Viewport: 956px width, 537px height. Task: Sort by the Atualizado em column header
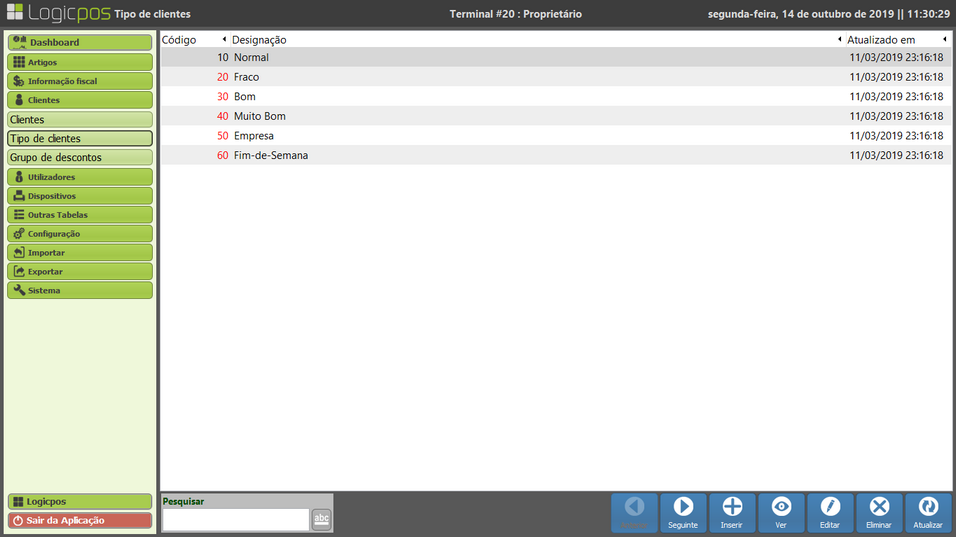(880, 40)
